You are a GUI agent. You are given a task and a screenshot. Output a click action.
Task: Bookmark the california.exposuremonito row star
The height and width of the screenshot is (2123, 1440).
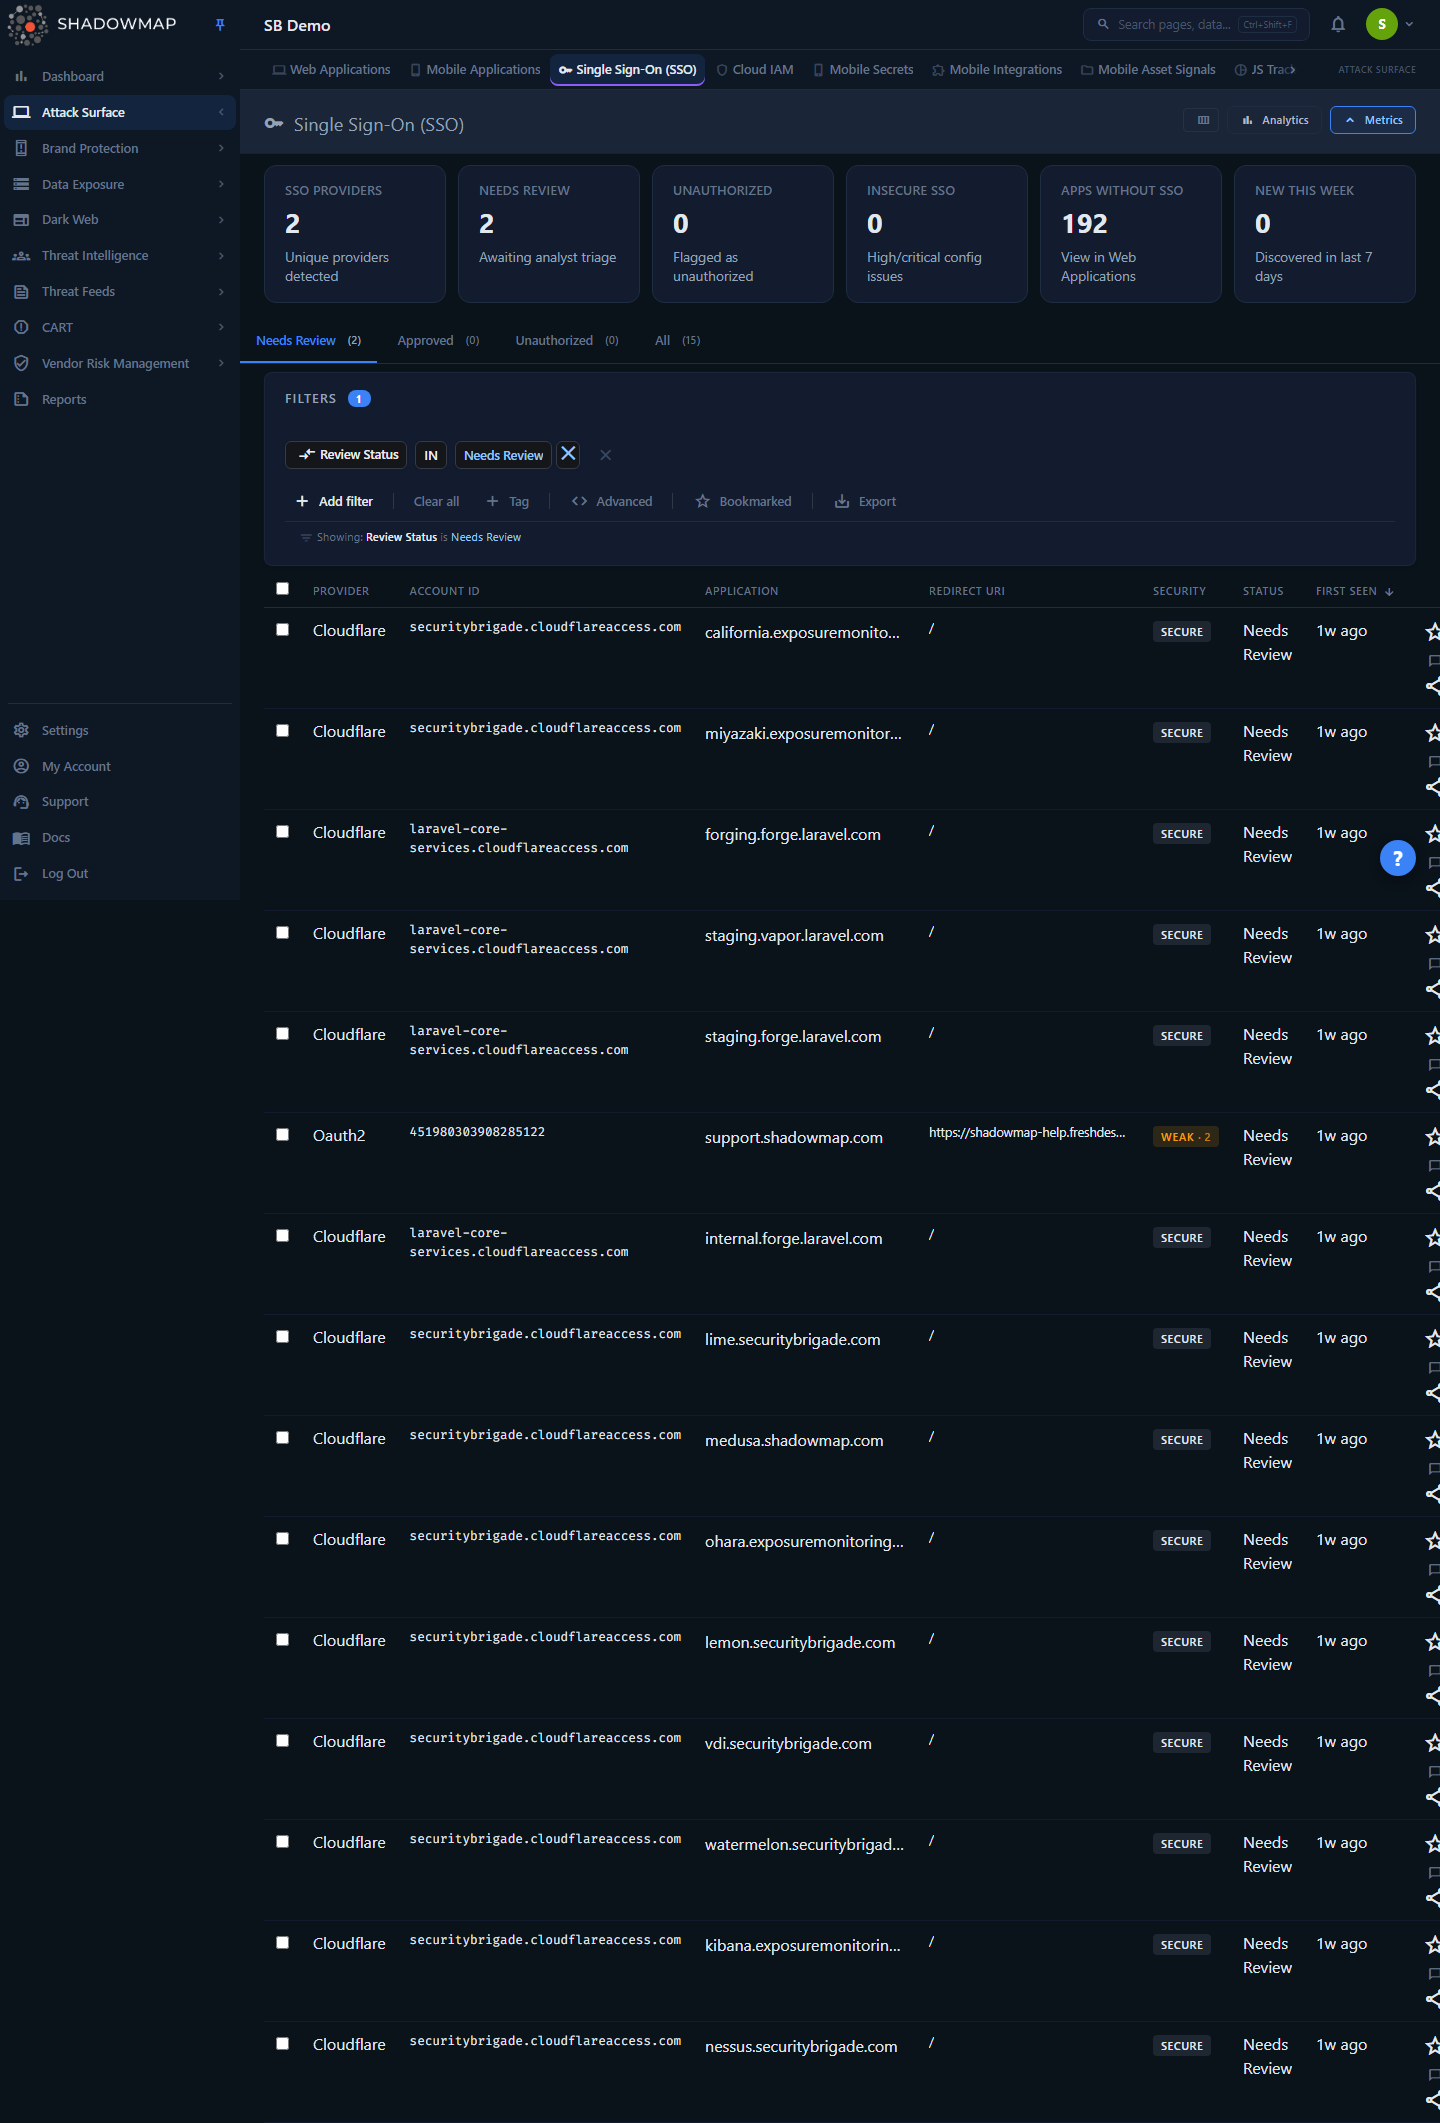[x=1433, y=631]
